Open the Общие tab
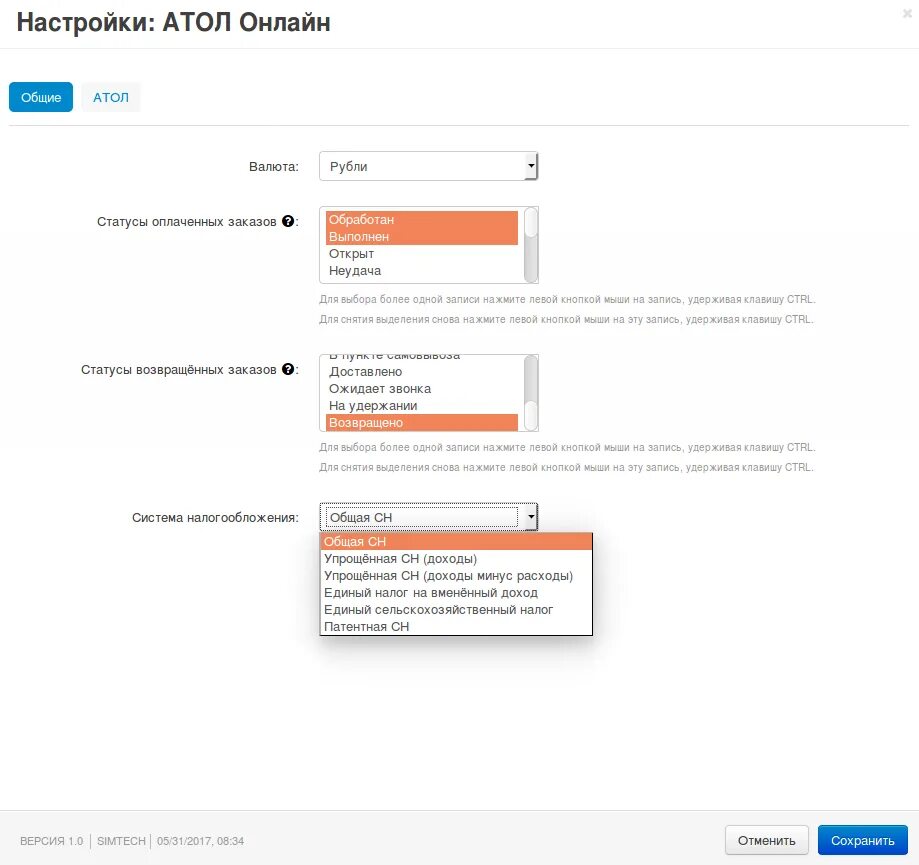This screenshot has width=919, height=865. pyautogui.click(x=41, y=97)
